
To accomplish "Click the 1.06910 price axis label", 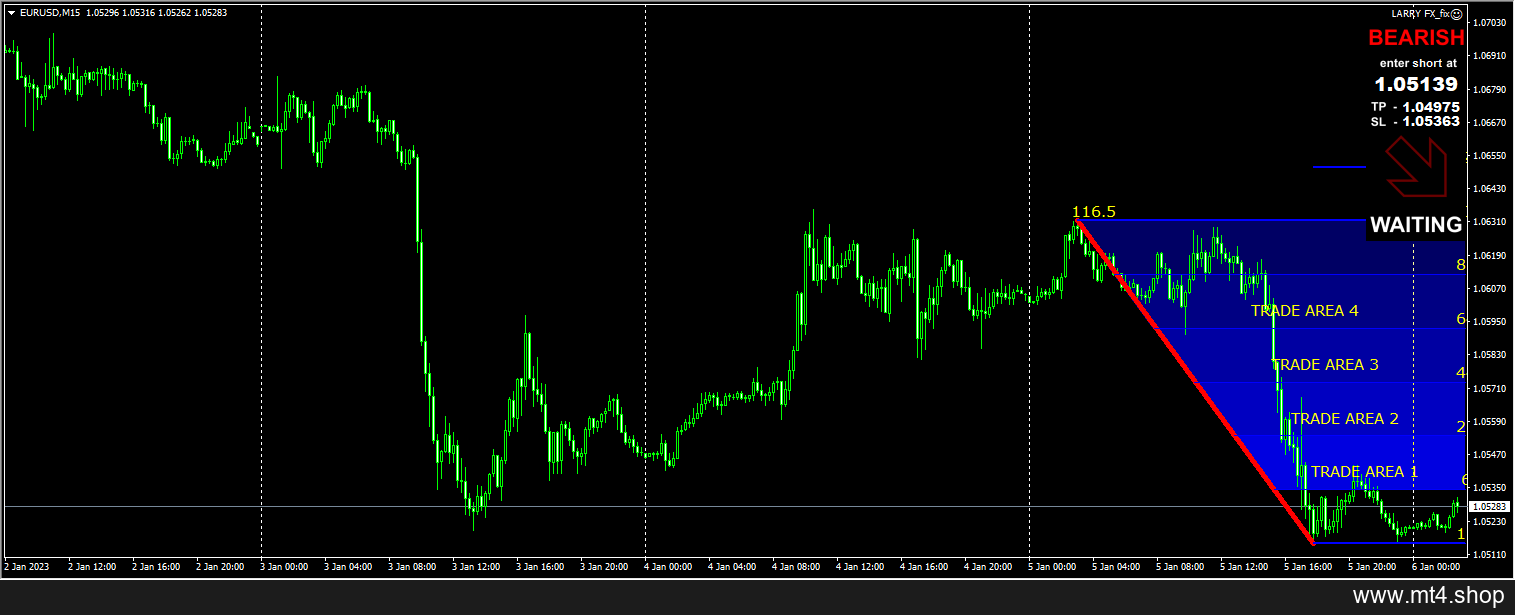I will 1491,56.
